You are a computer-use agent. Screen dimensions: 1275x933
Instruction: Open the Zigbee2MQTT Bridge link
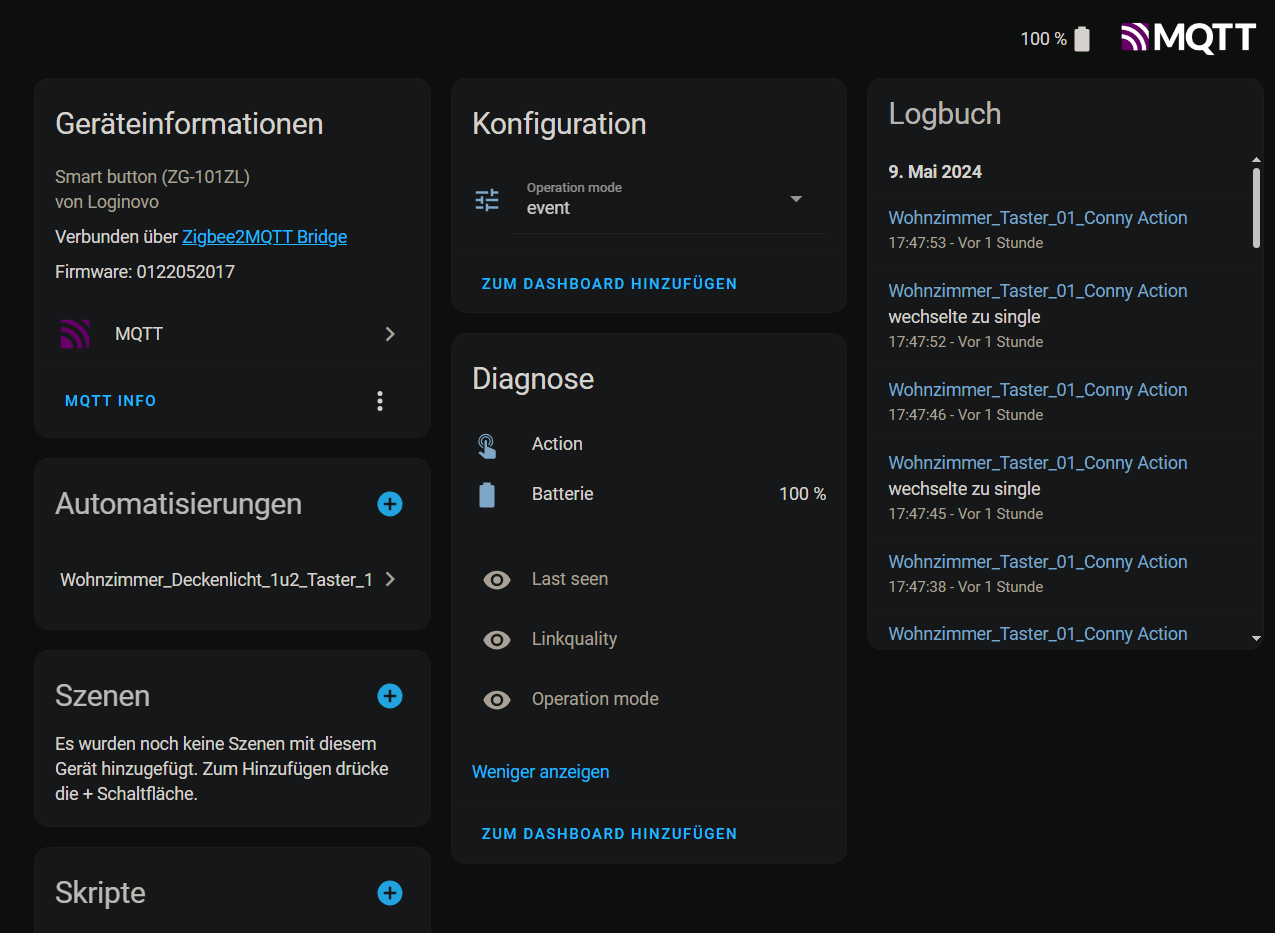pyautogui.click(x=264, y=237)
